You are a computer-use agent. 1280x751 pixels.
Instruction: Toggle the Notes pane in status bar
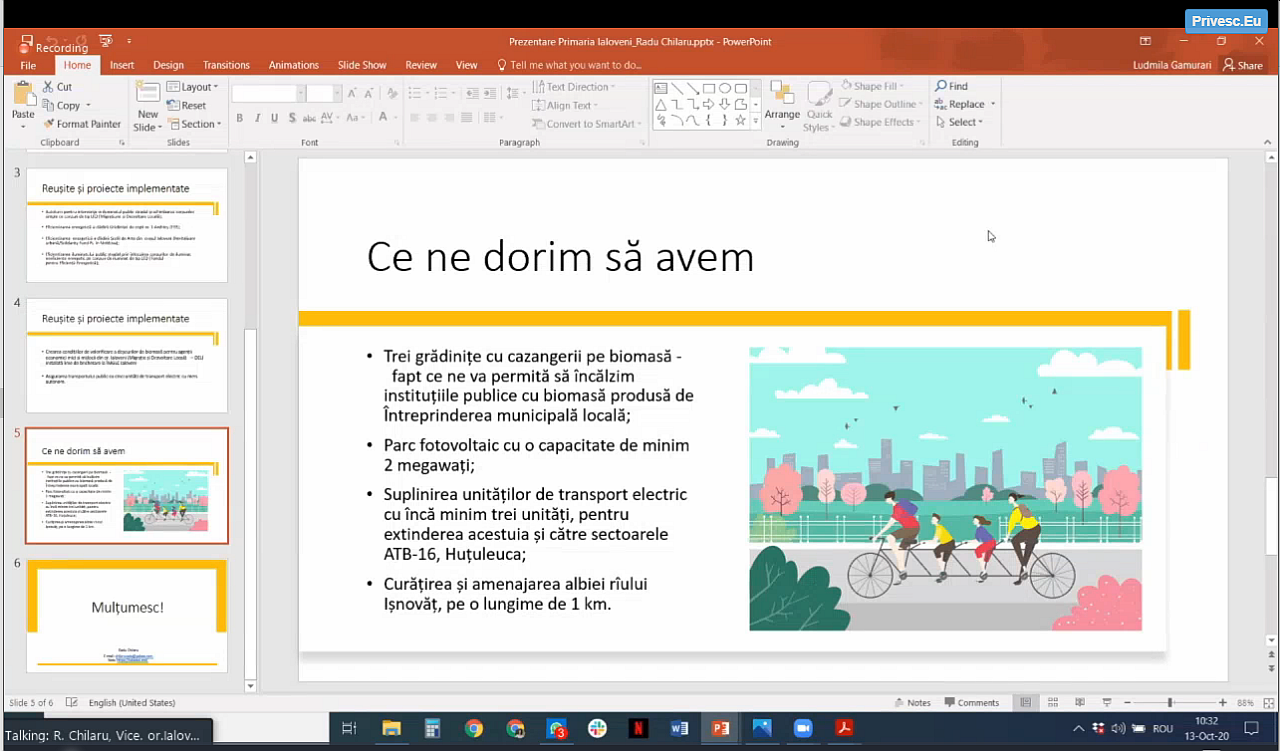[x=912, y=703]
